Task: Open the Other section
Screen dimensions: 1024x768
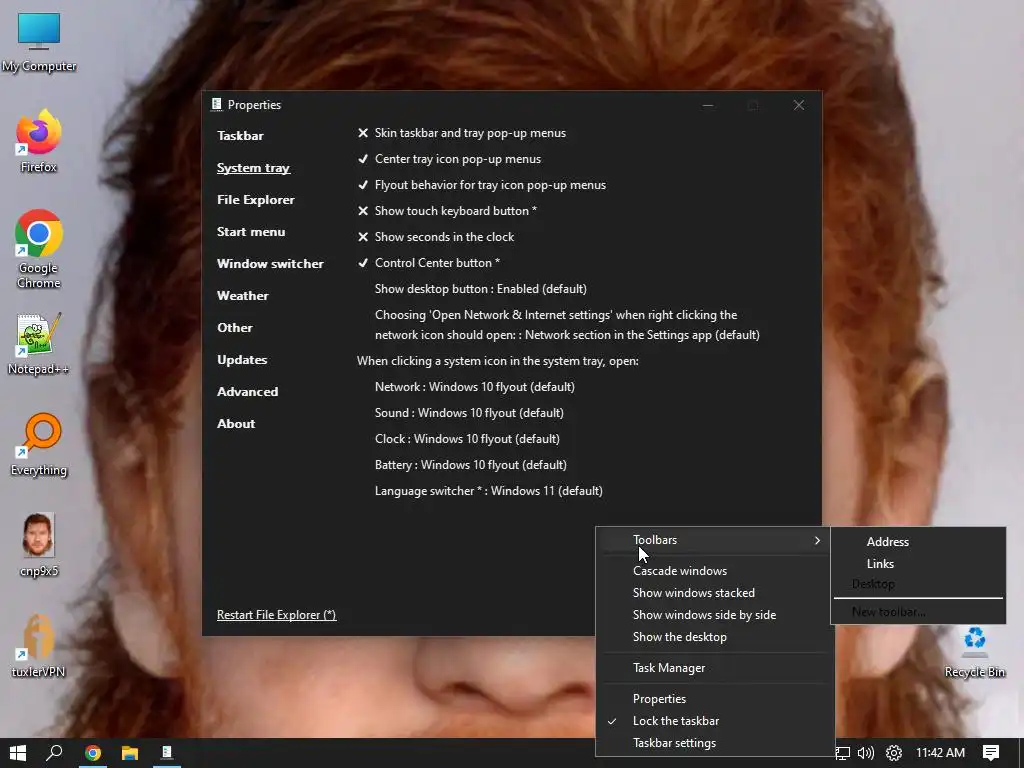Action: tap(234, 328)
